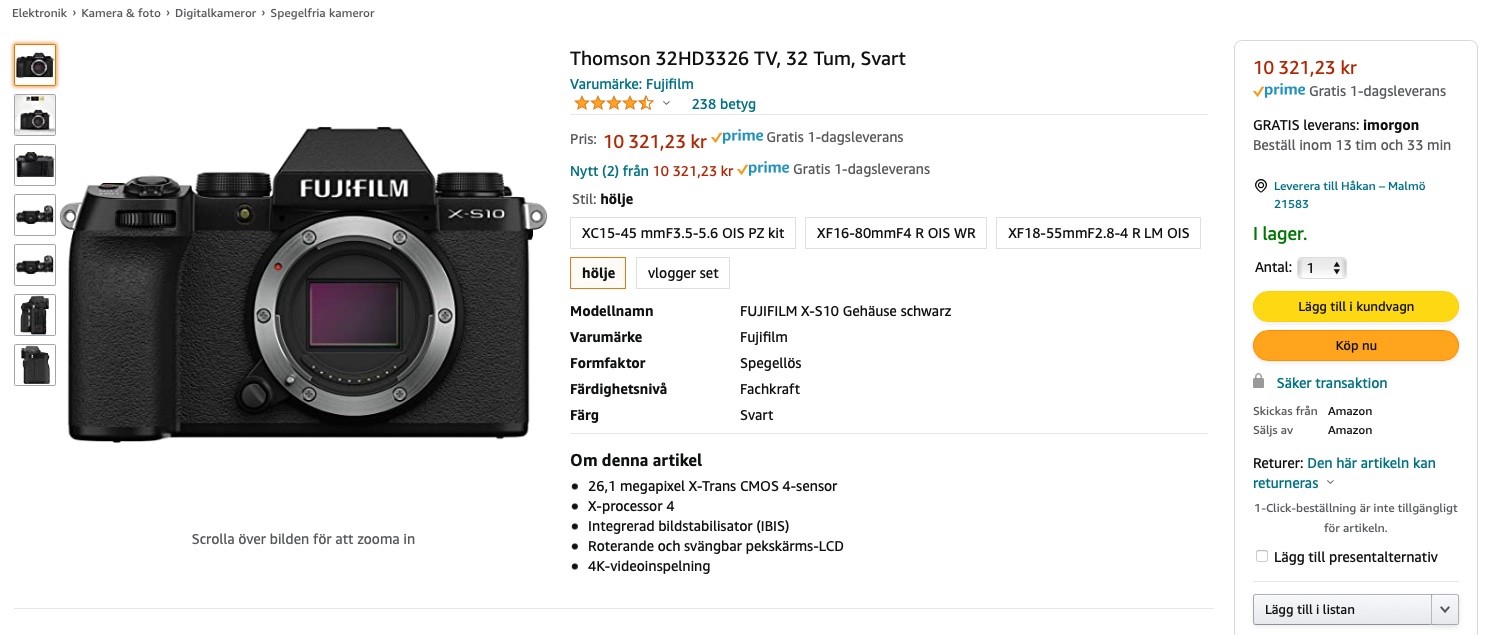The height and width of the screenshot is (635, 1498).
Task: Expand the arrow next to Lägg till i listan
Action: [1445, 609]
